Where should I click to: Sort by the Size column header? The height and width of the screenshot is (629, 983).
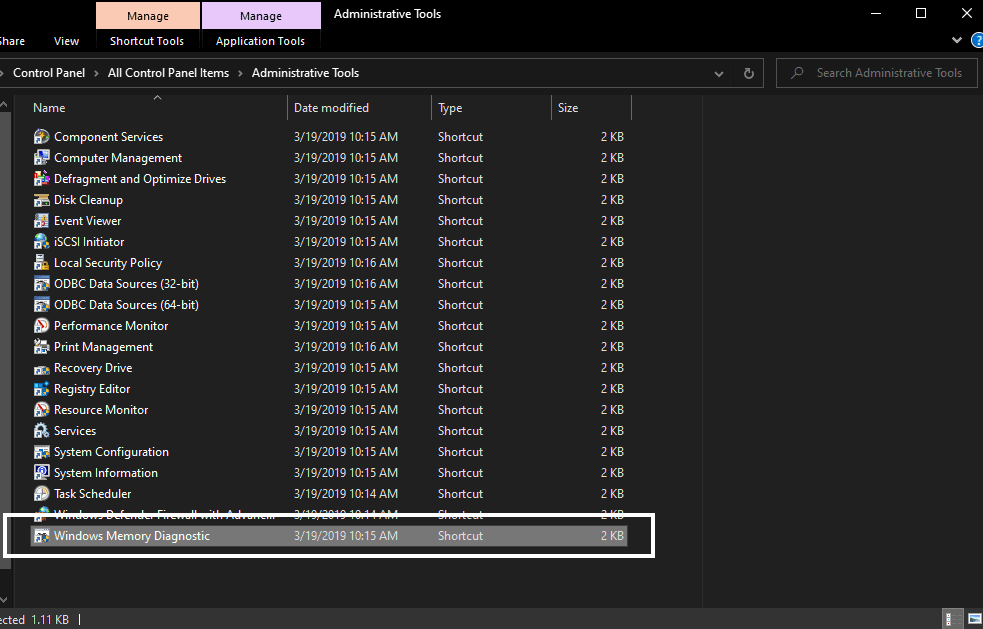click(x=591, y=108)
